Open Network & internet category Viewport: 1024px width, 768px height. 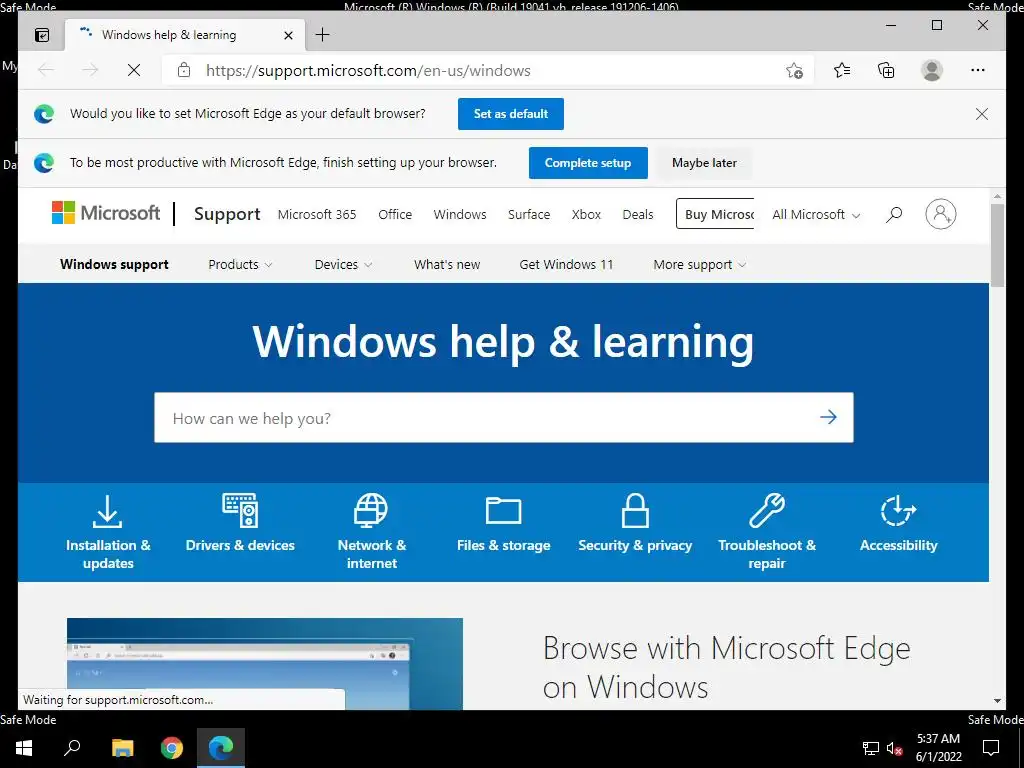click(372, 532)
